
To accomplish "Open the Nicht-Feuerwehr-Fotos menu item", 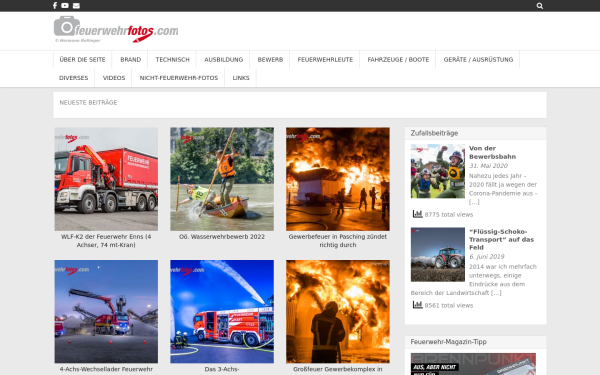I will tap(179, 78).
